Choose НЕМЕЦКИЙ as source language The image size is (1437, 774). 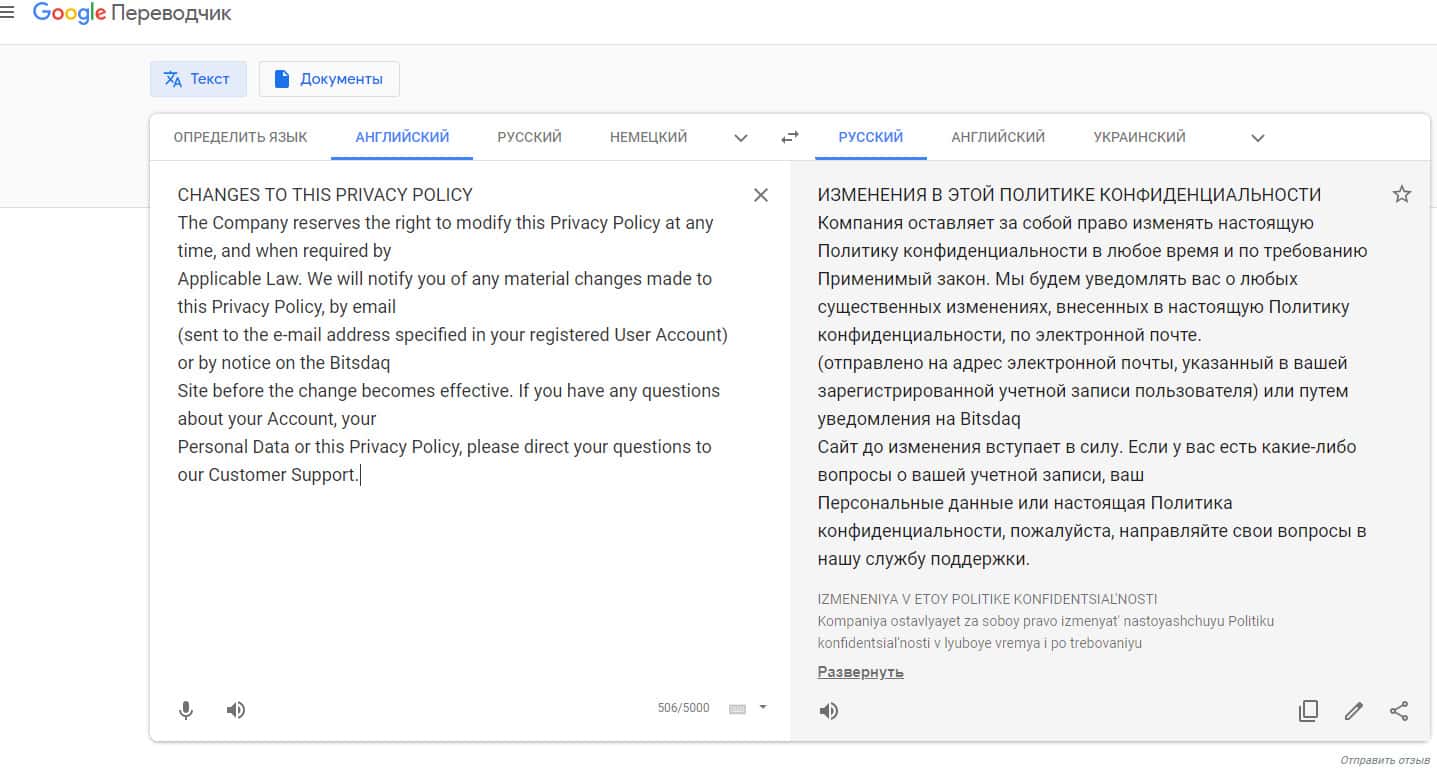click(x=648, y=137)
